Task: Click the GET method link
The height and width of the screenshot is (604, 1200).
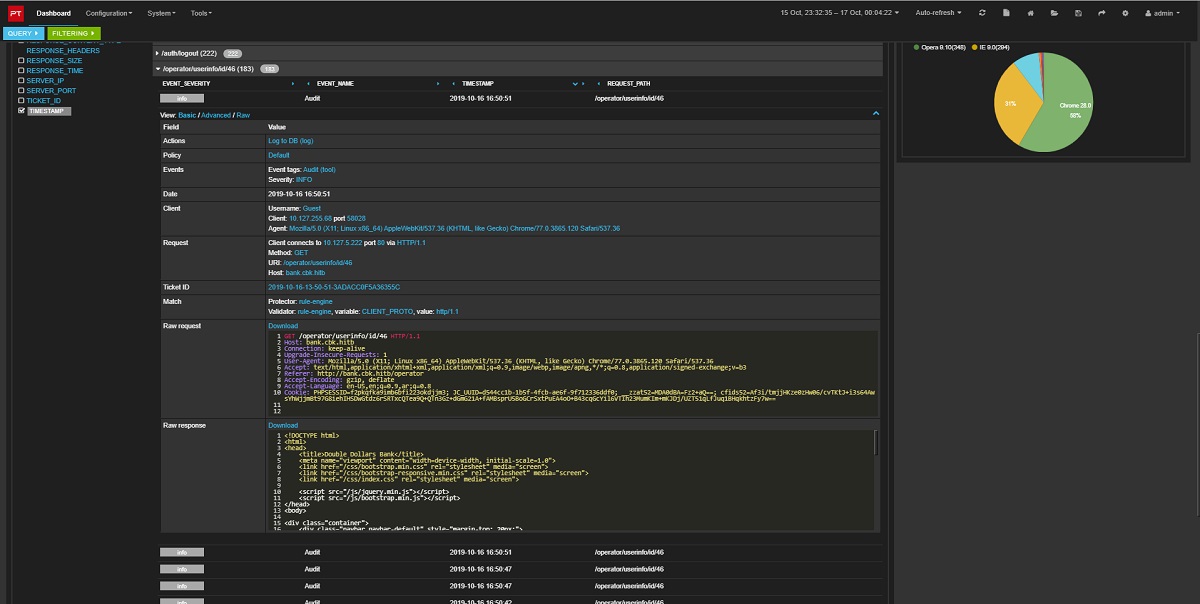Action: [300, 253]
